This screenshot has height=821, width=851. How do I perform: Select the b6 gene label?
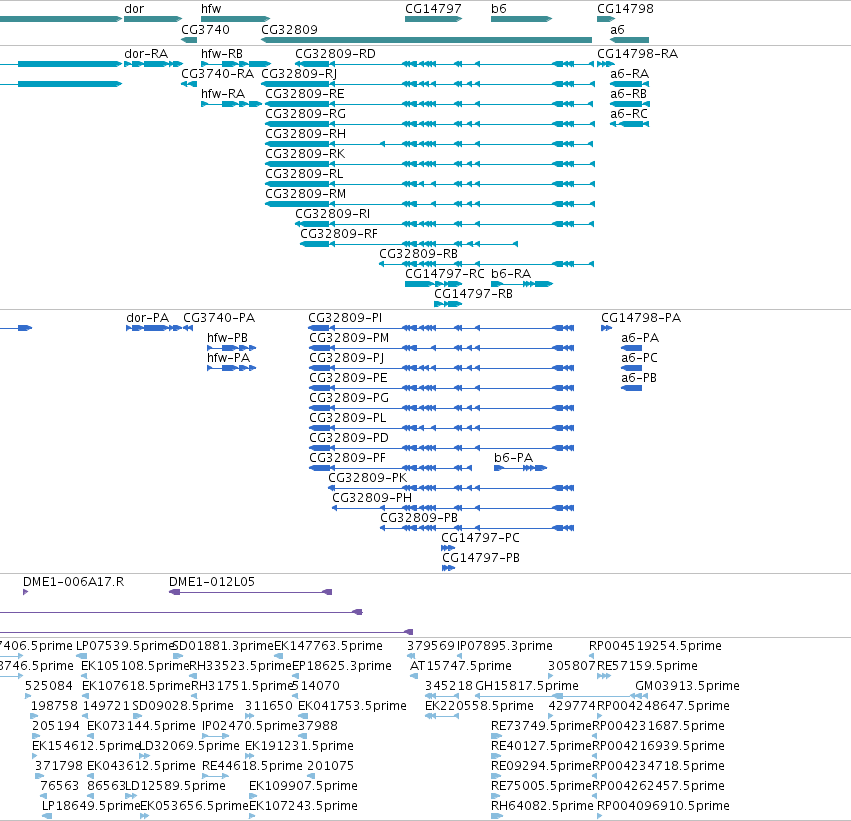pyautogui.click(x=499, y=9)
